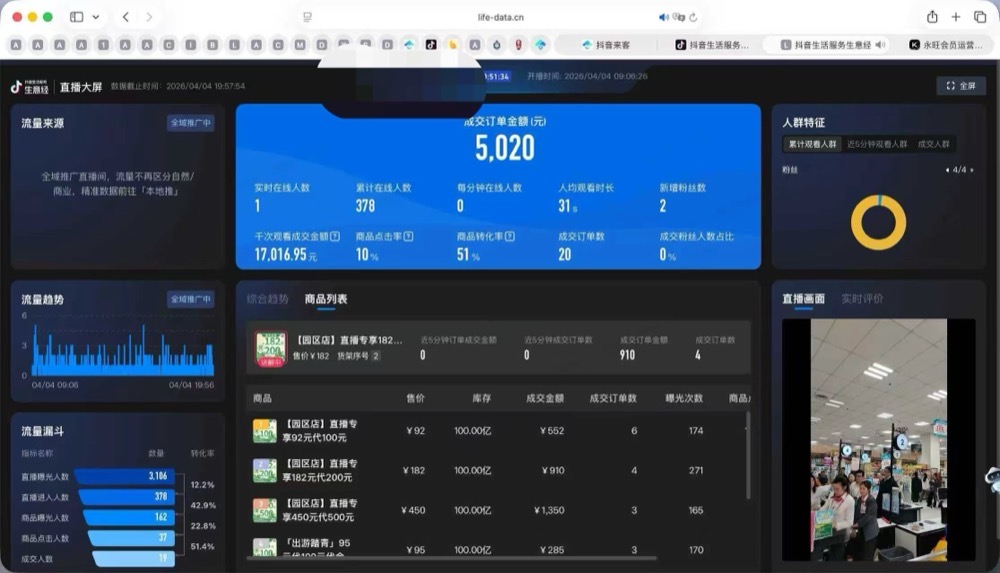Click help icon next to 千次观看成交金额
The image size is (1000, 573).
pyautogui.click(x=335, y=236)
